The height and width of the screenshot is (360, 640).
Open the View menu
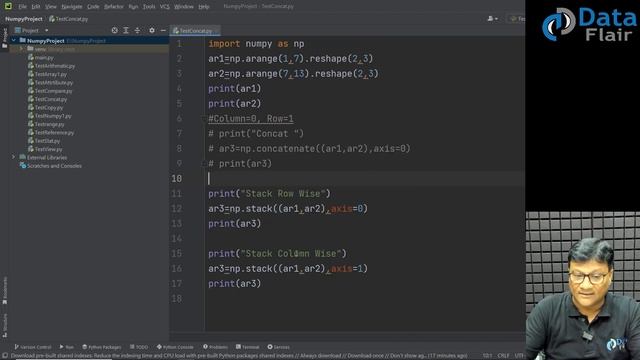point(51,7)
